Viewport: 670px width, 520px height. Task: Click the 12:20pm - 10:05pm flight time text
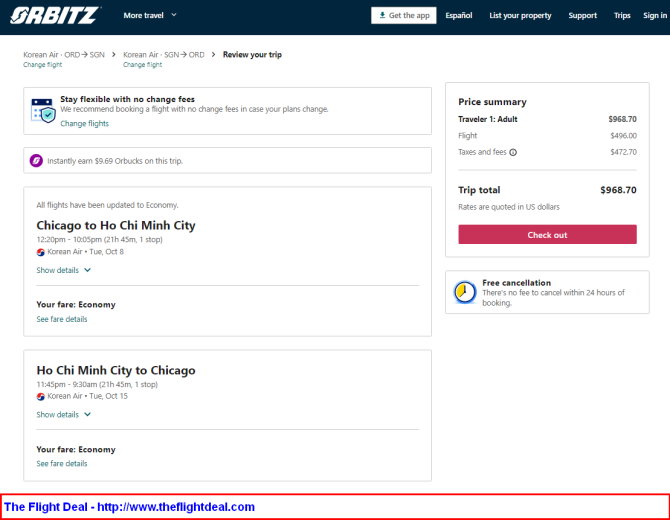pos(100,240)
